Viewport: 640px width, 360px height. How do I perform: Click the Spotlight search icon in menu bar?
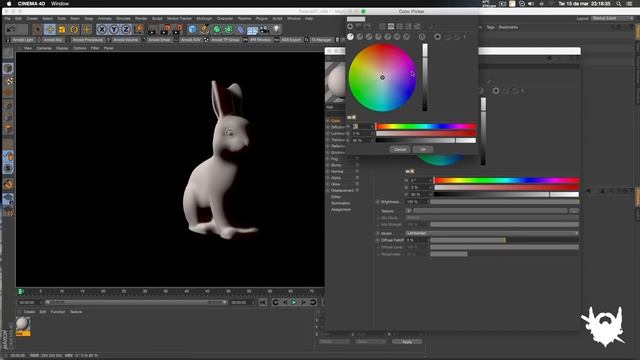619,4
